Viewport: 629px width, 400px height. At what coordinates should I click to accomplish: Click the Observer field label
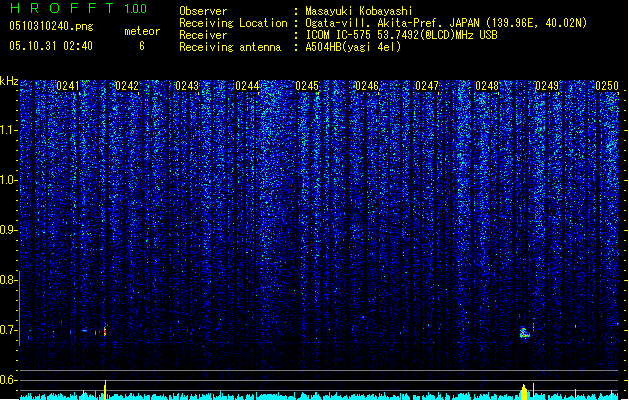pos(203,11)
